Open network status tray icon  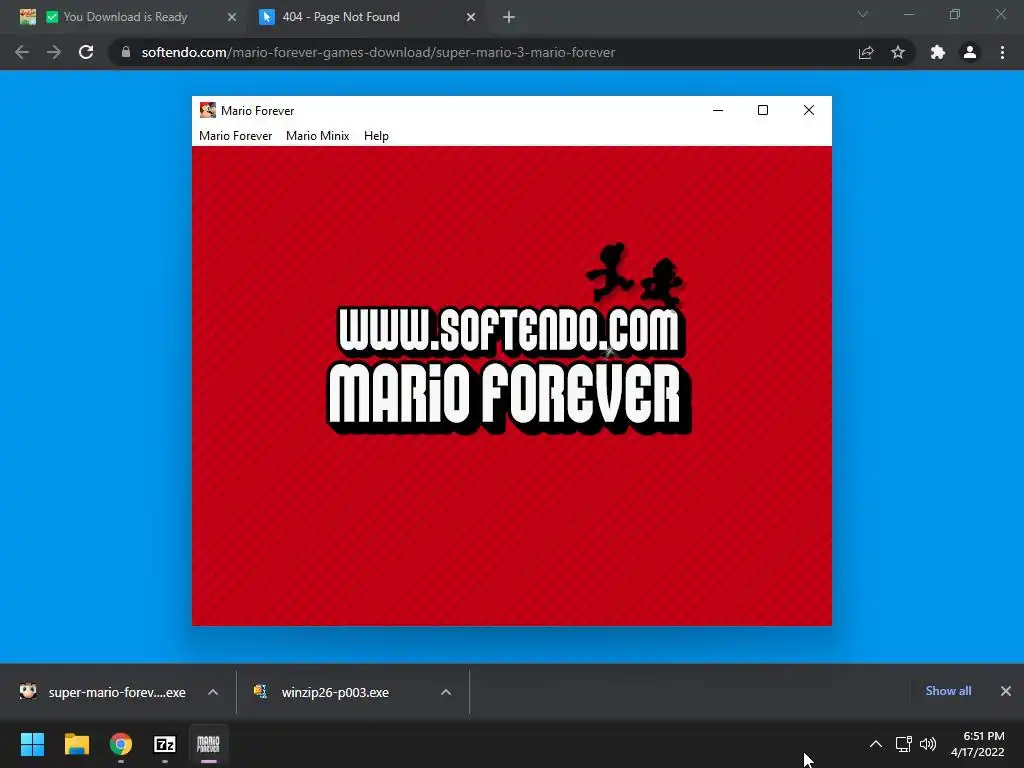(x=903, y=744)
